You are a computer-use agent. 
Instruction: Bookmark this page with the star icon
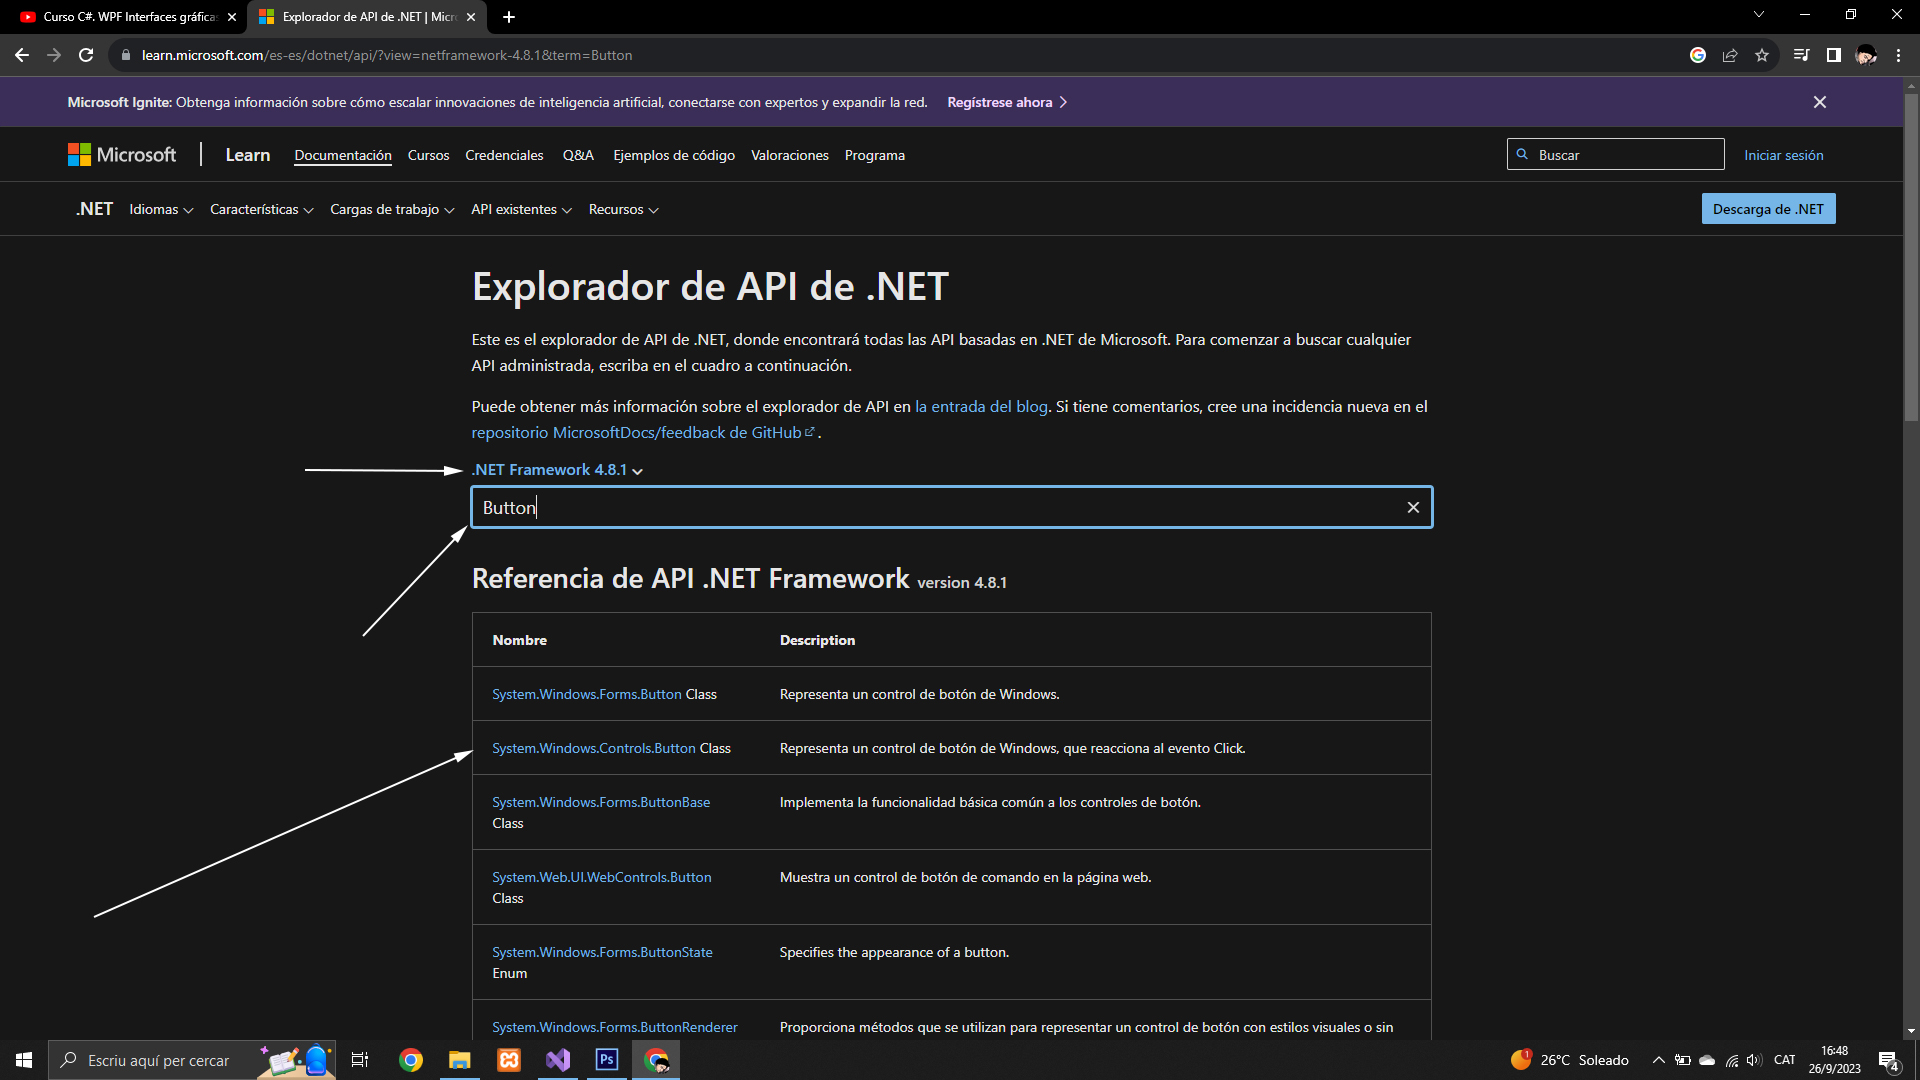point(1762,55)
